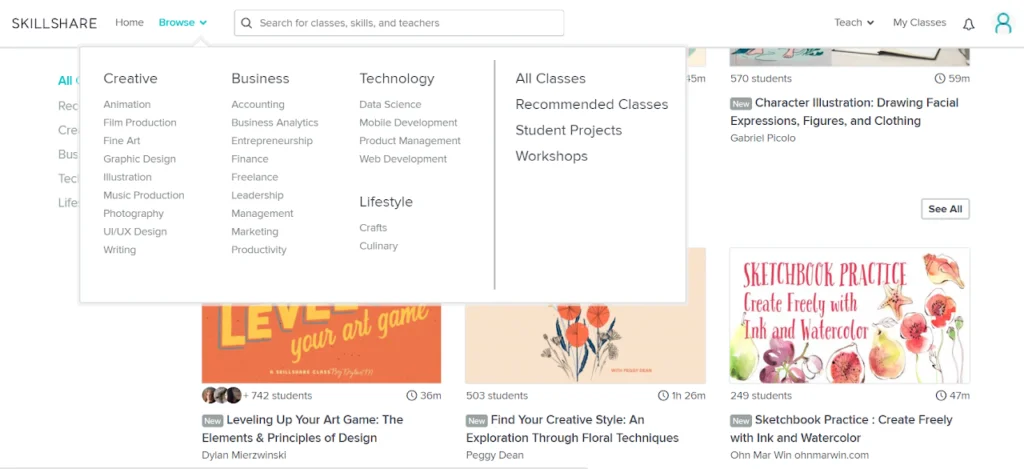Click the Technology heading in Browse menu

396,79
